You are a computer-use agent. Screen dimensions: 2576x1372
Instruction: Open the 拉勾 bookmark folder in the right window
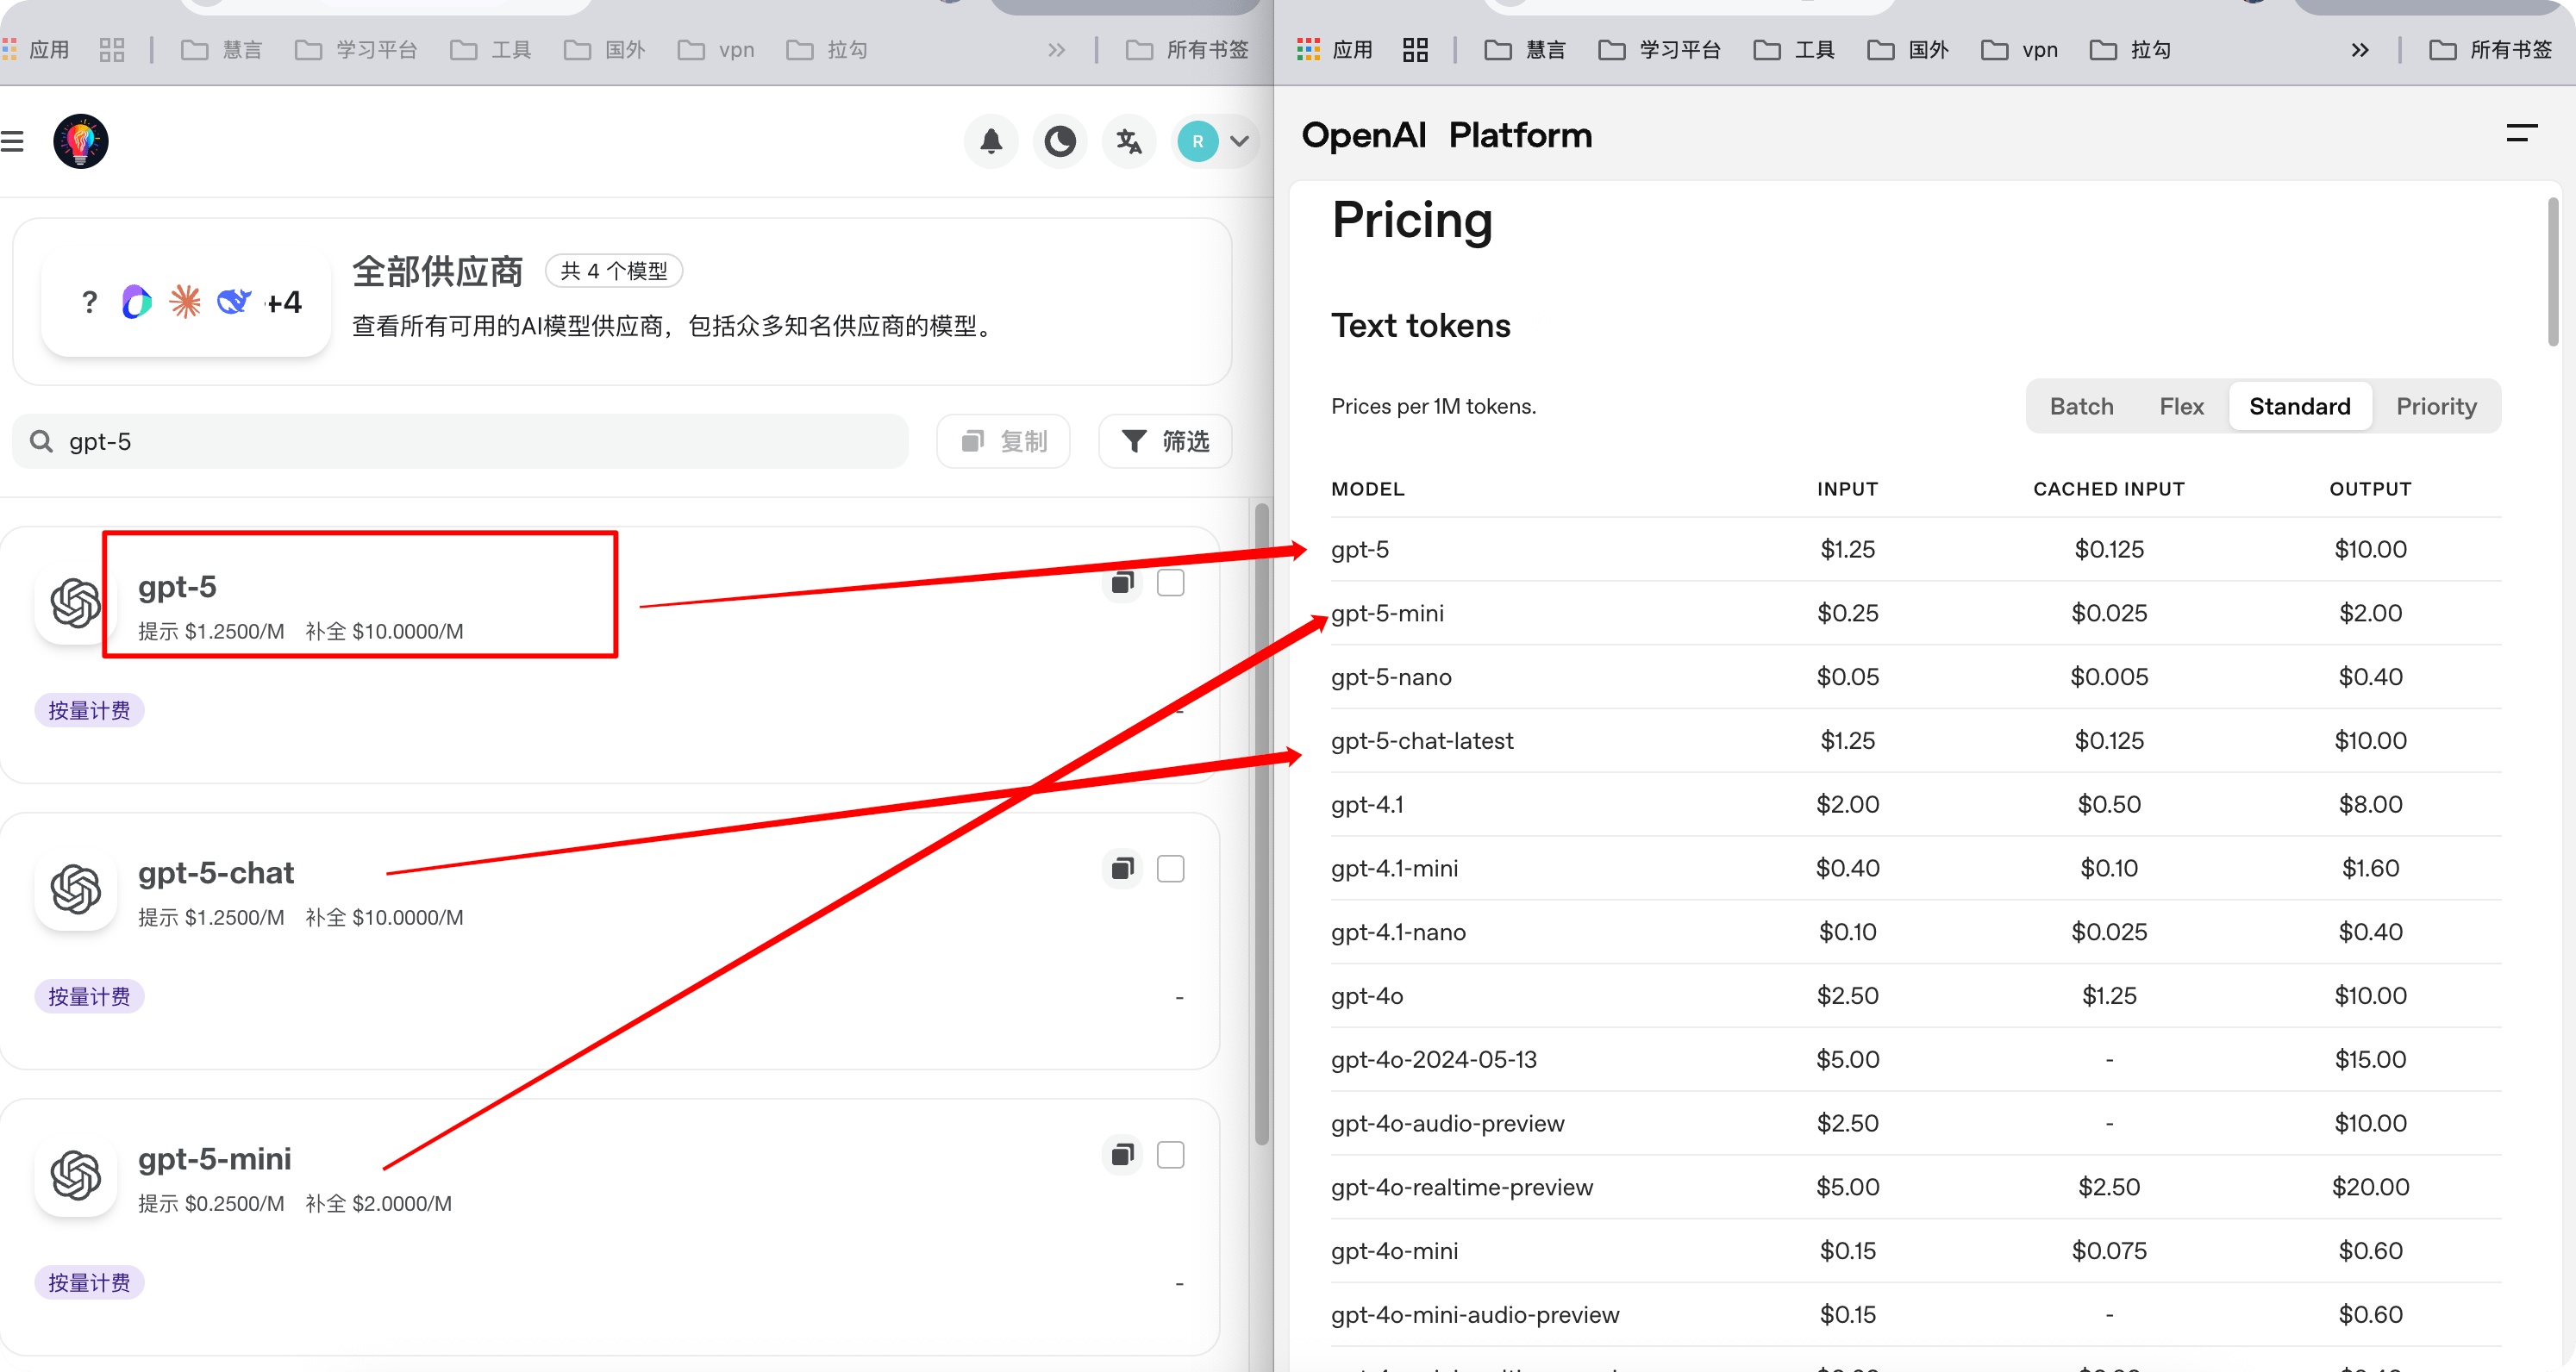2131,50
